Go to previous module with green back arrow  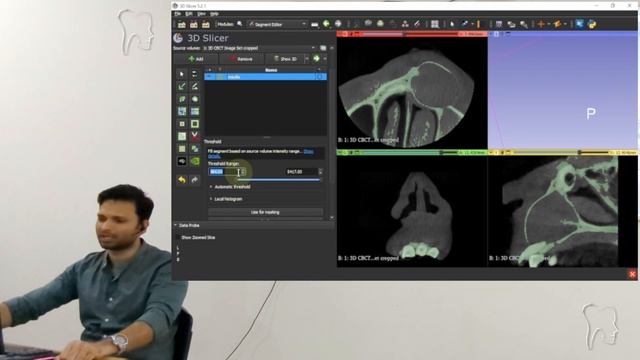tap(326, 24)
